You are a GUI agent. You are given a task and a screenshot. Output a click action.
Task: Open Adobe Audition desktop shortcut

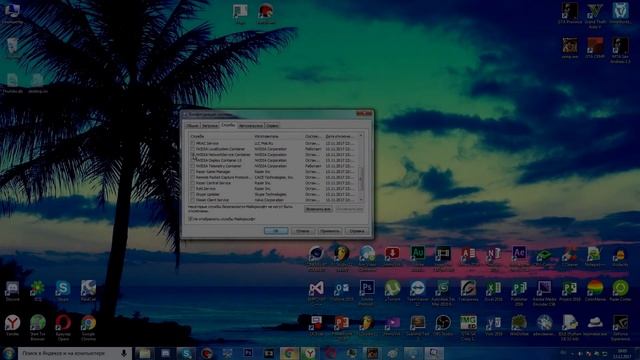pyautogui.click(x=417, y=257)
